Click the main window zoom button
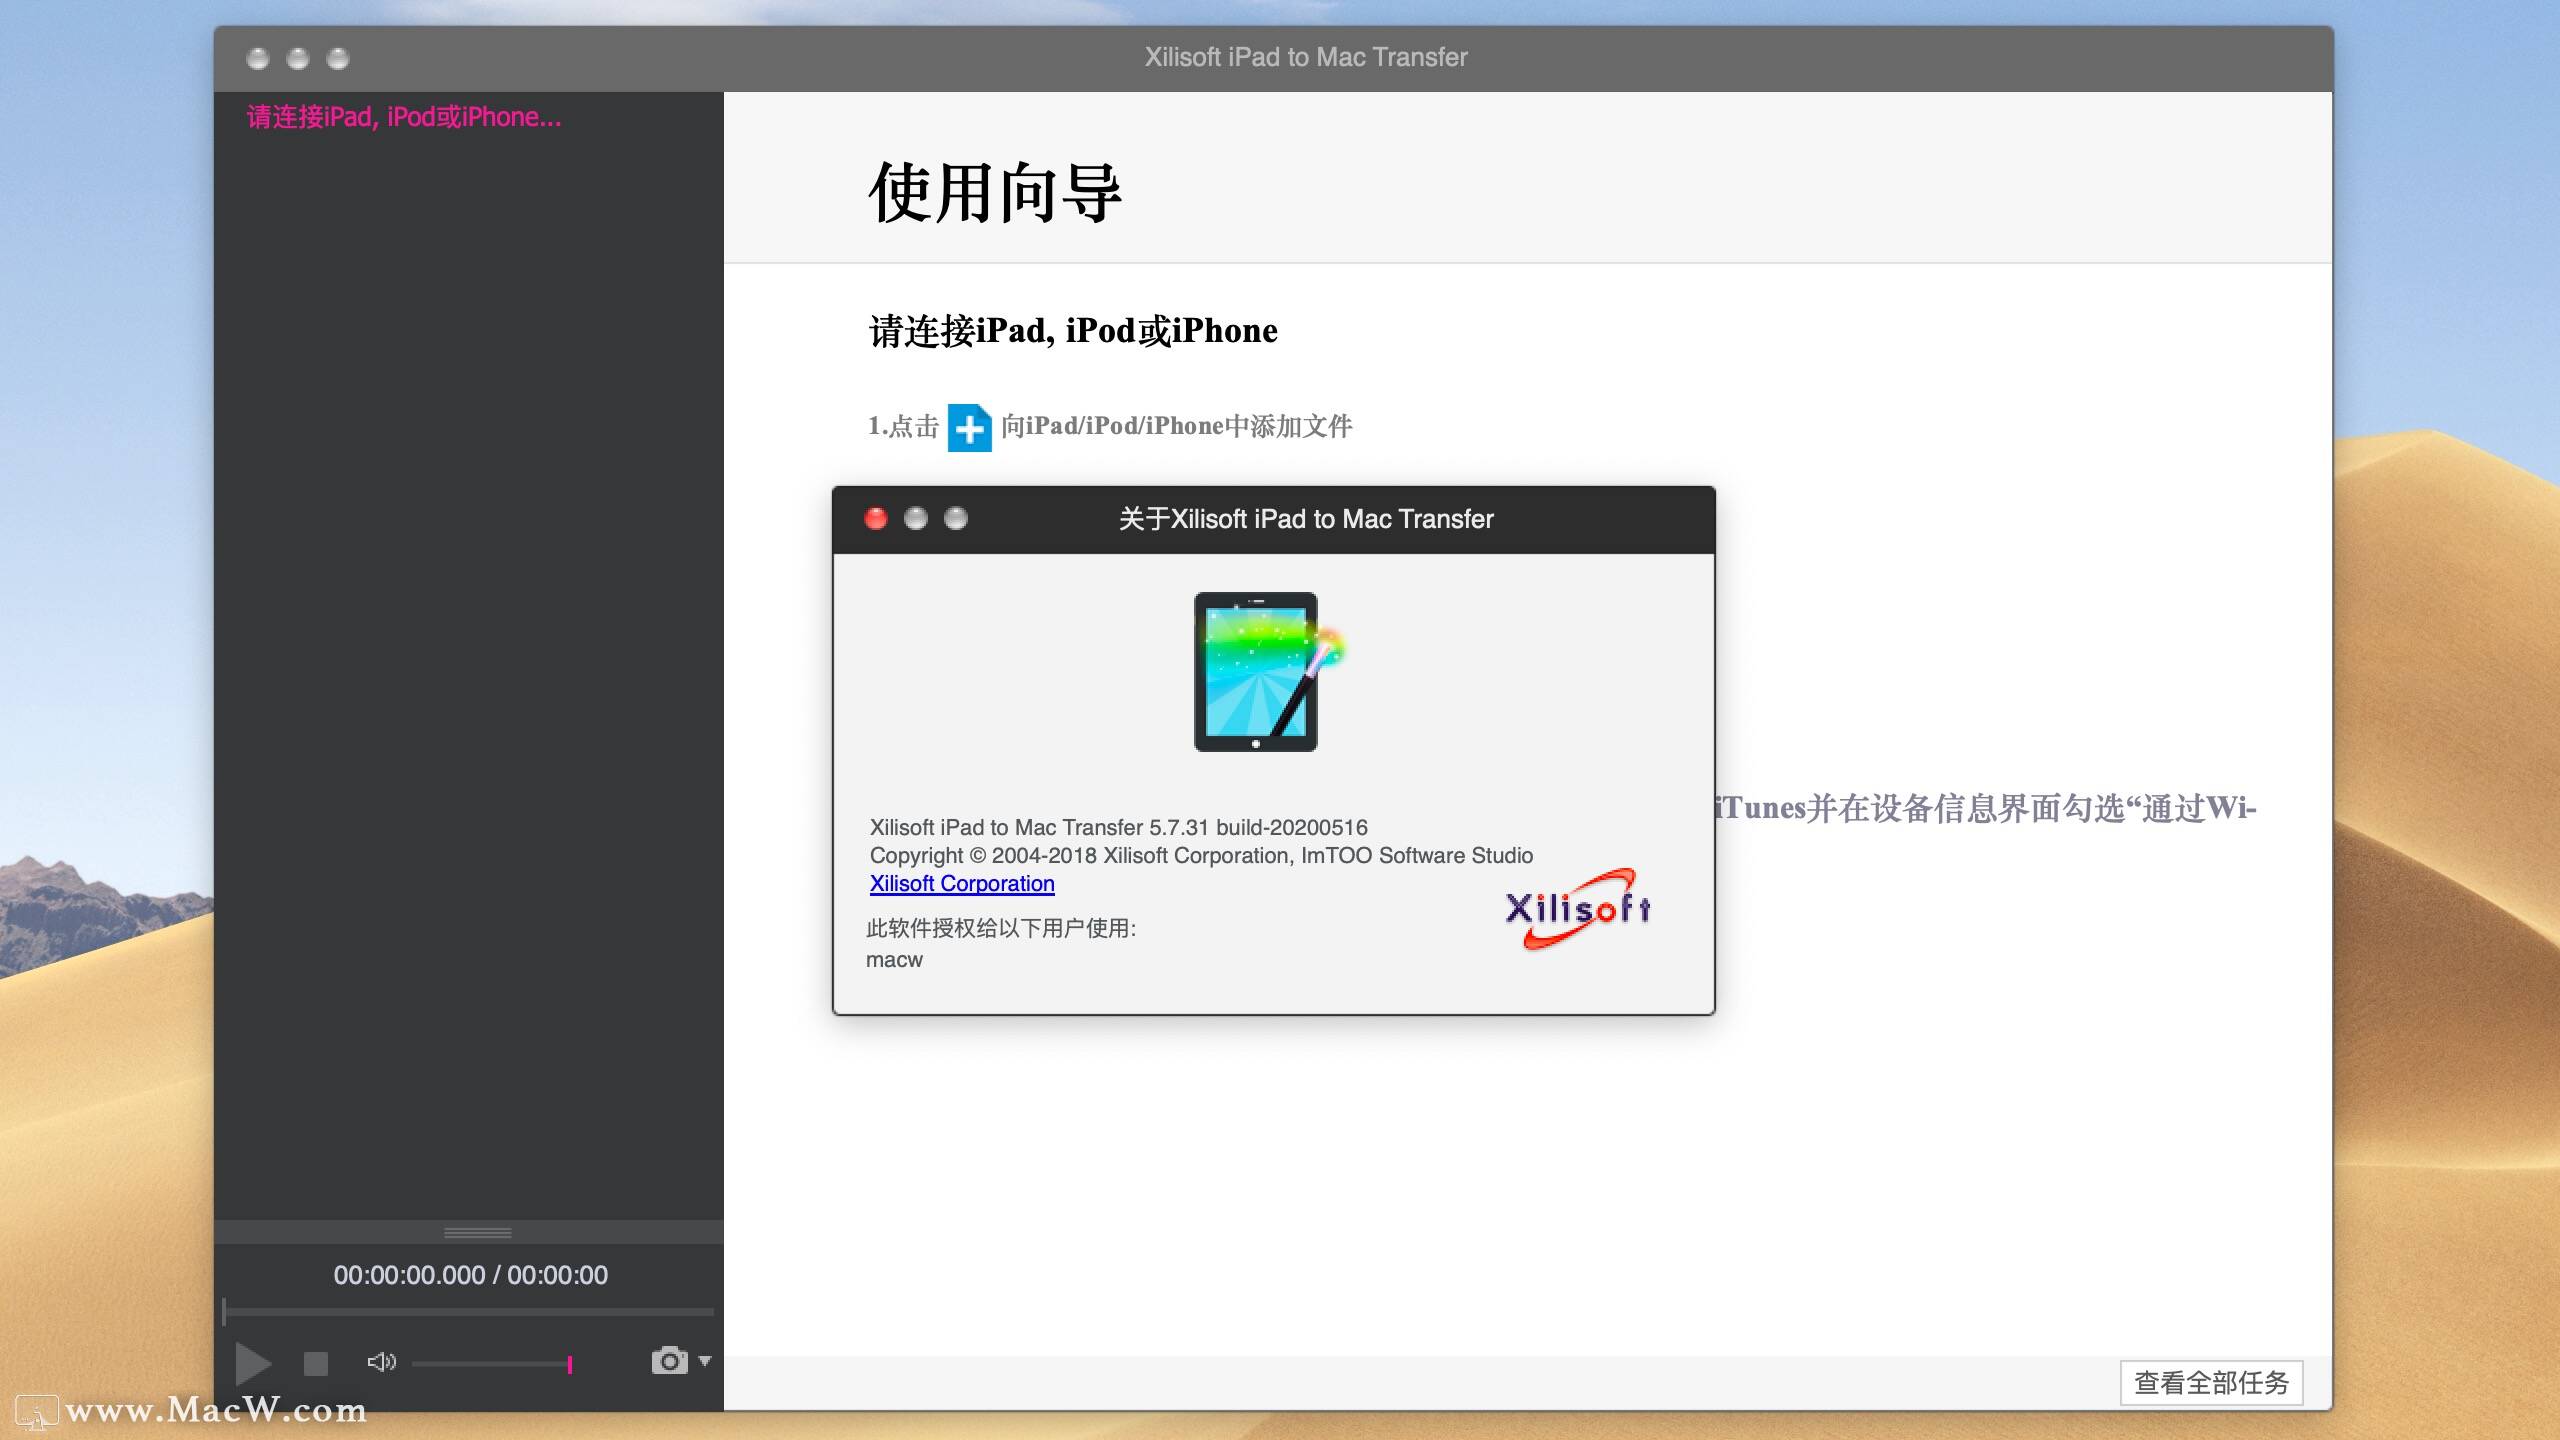2560x1440 pixels. click(338, 58)
